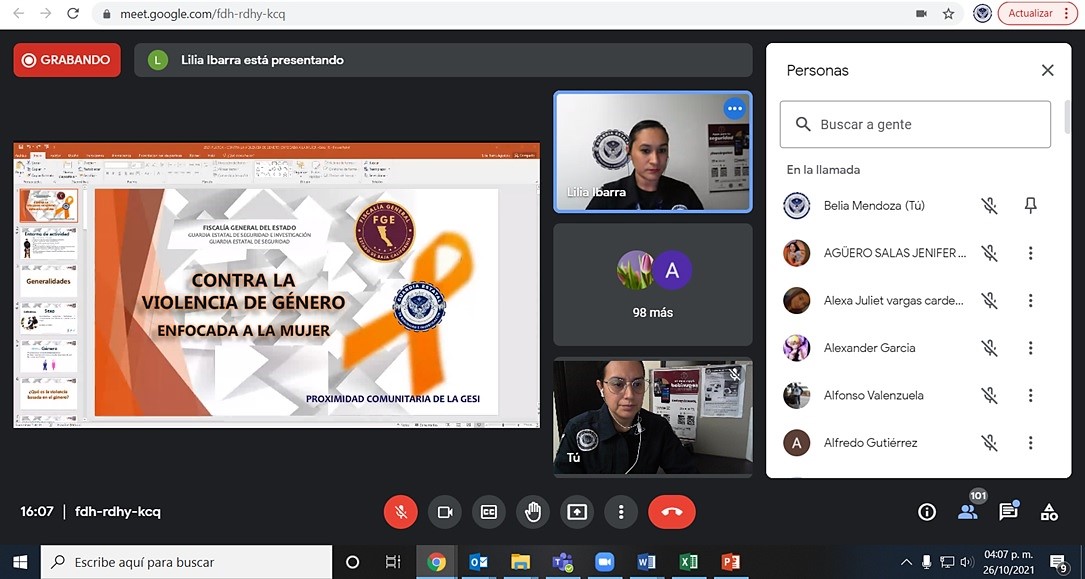Open more options in call controls

click(621, 512)
